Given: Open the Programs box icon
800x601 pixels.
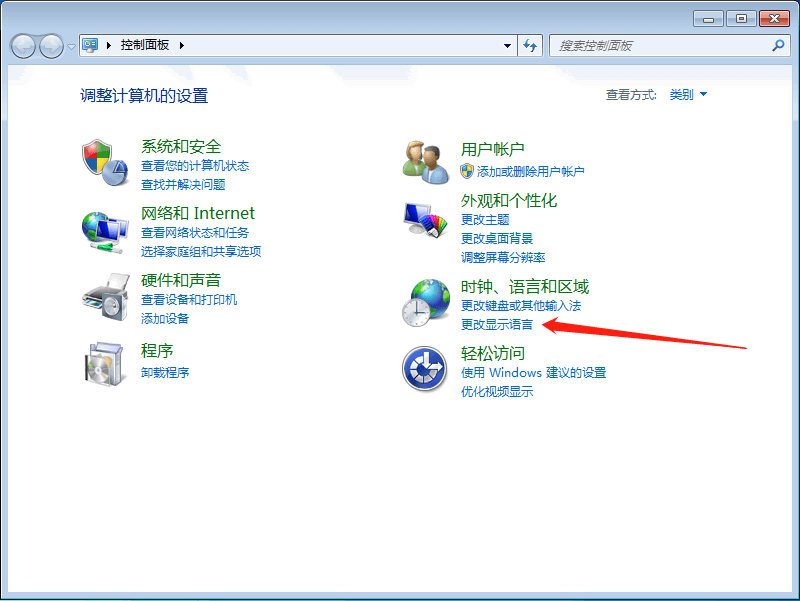Looking at the screenshot, I should click(x=105, y=363).
